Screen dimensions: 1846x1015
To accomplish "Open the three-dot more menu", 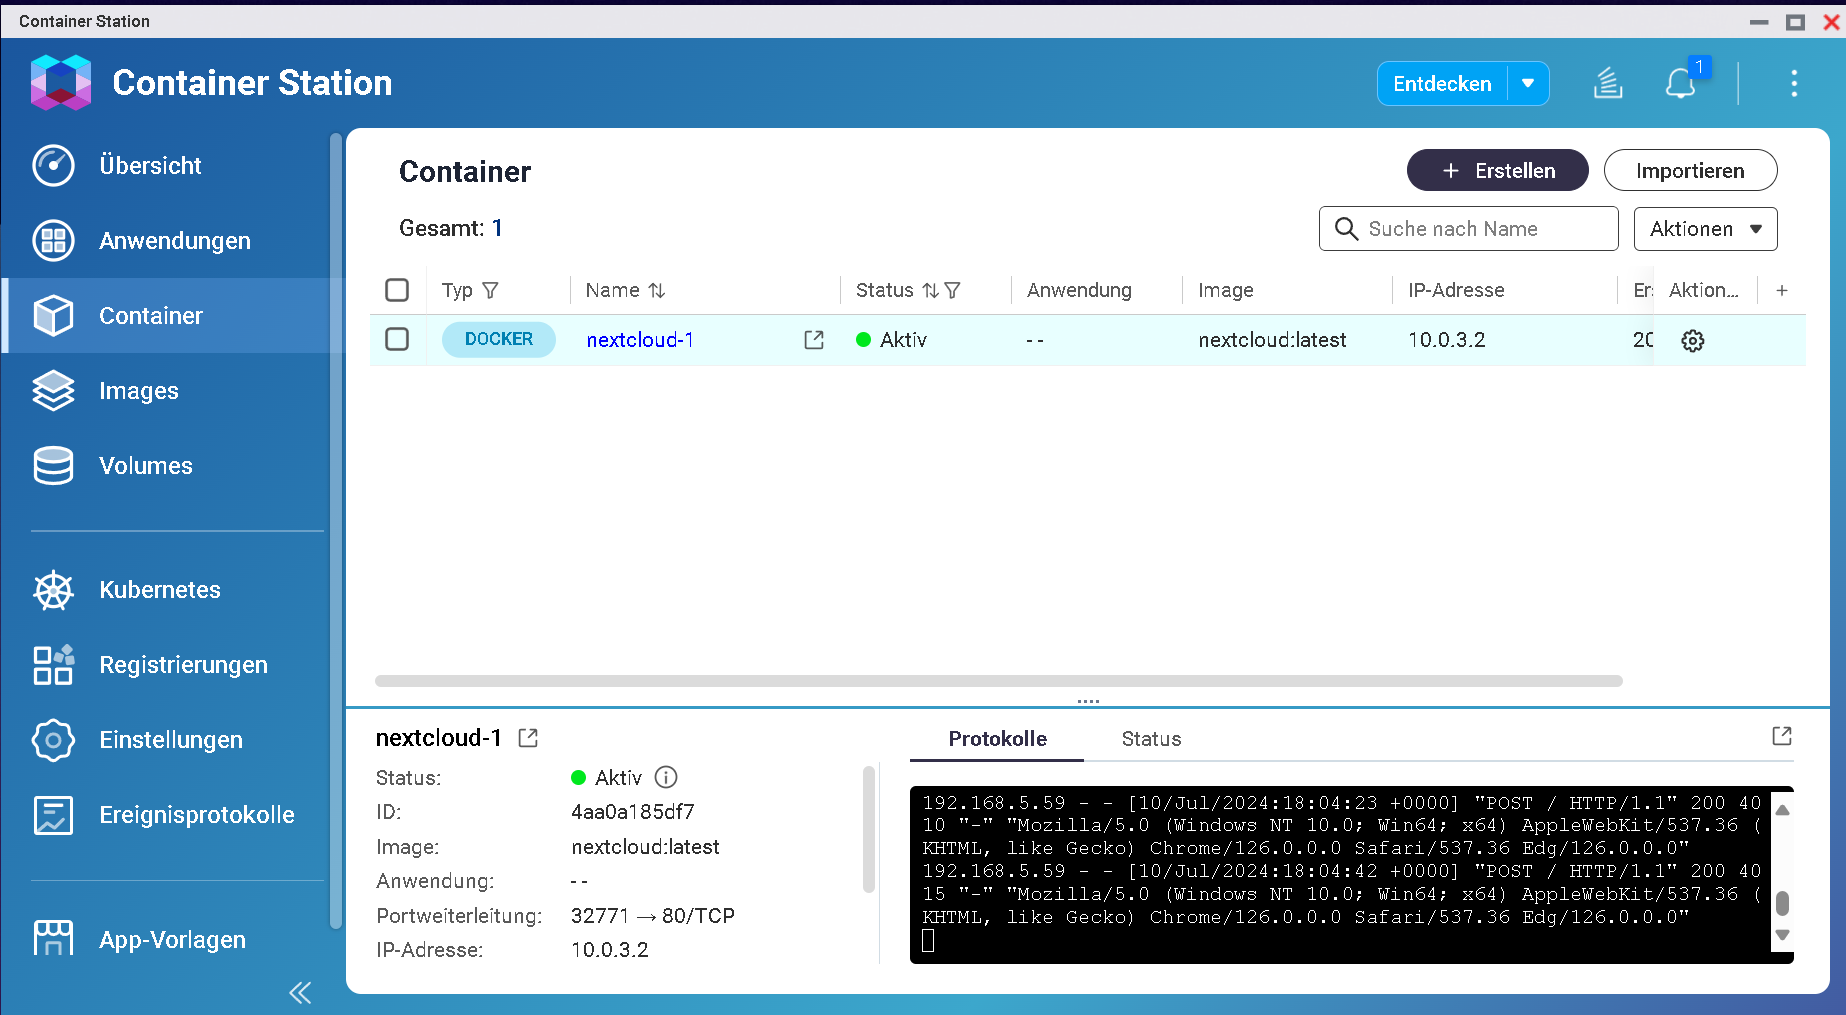I will [x=1794, y=84].
